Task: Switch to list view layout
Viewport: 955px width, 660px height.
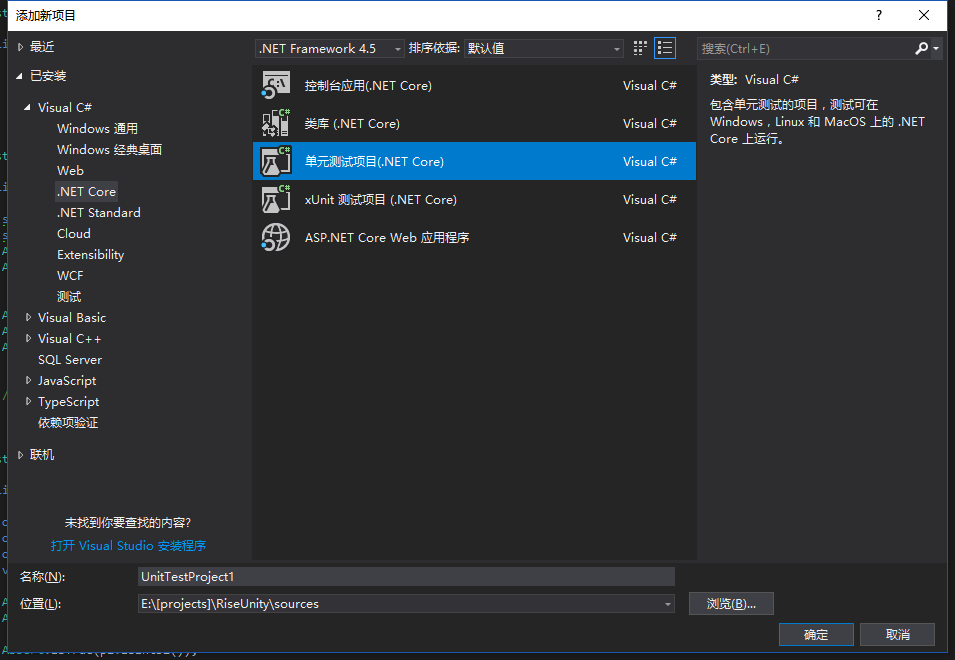Action: tap(665, 48)
